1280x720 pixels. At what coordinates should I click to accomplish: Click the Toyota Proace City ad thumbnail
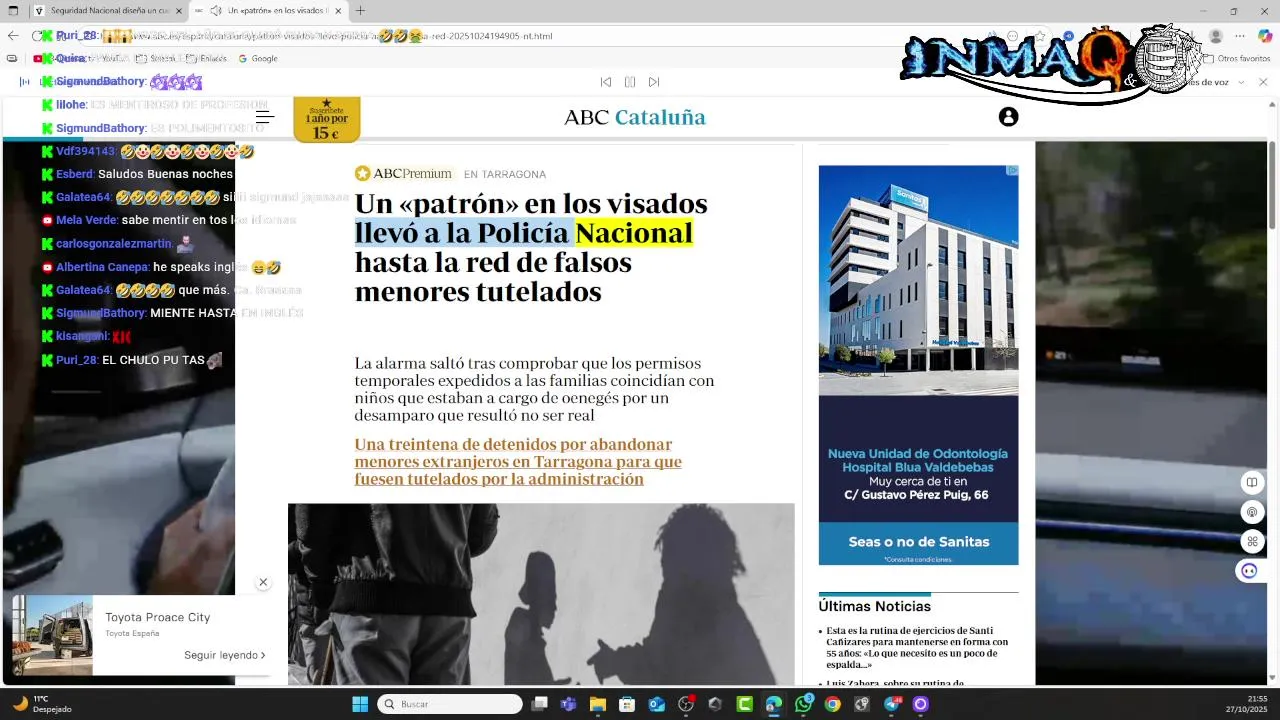[52, 636]
